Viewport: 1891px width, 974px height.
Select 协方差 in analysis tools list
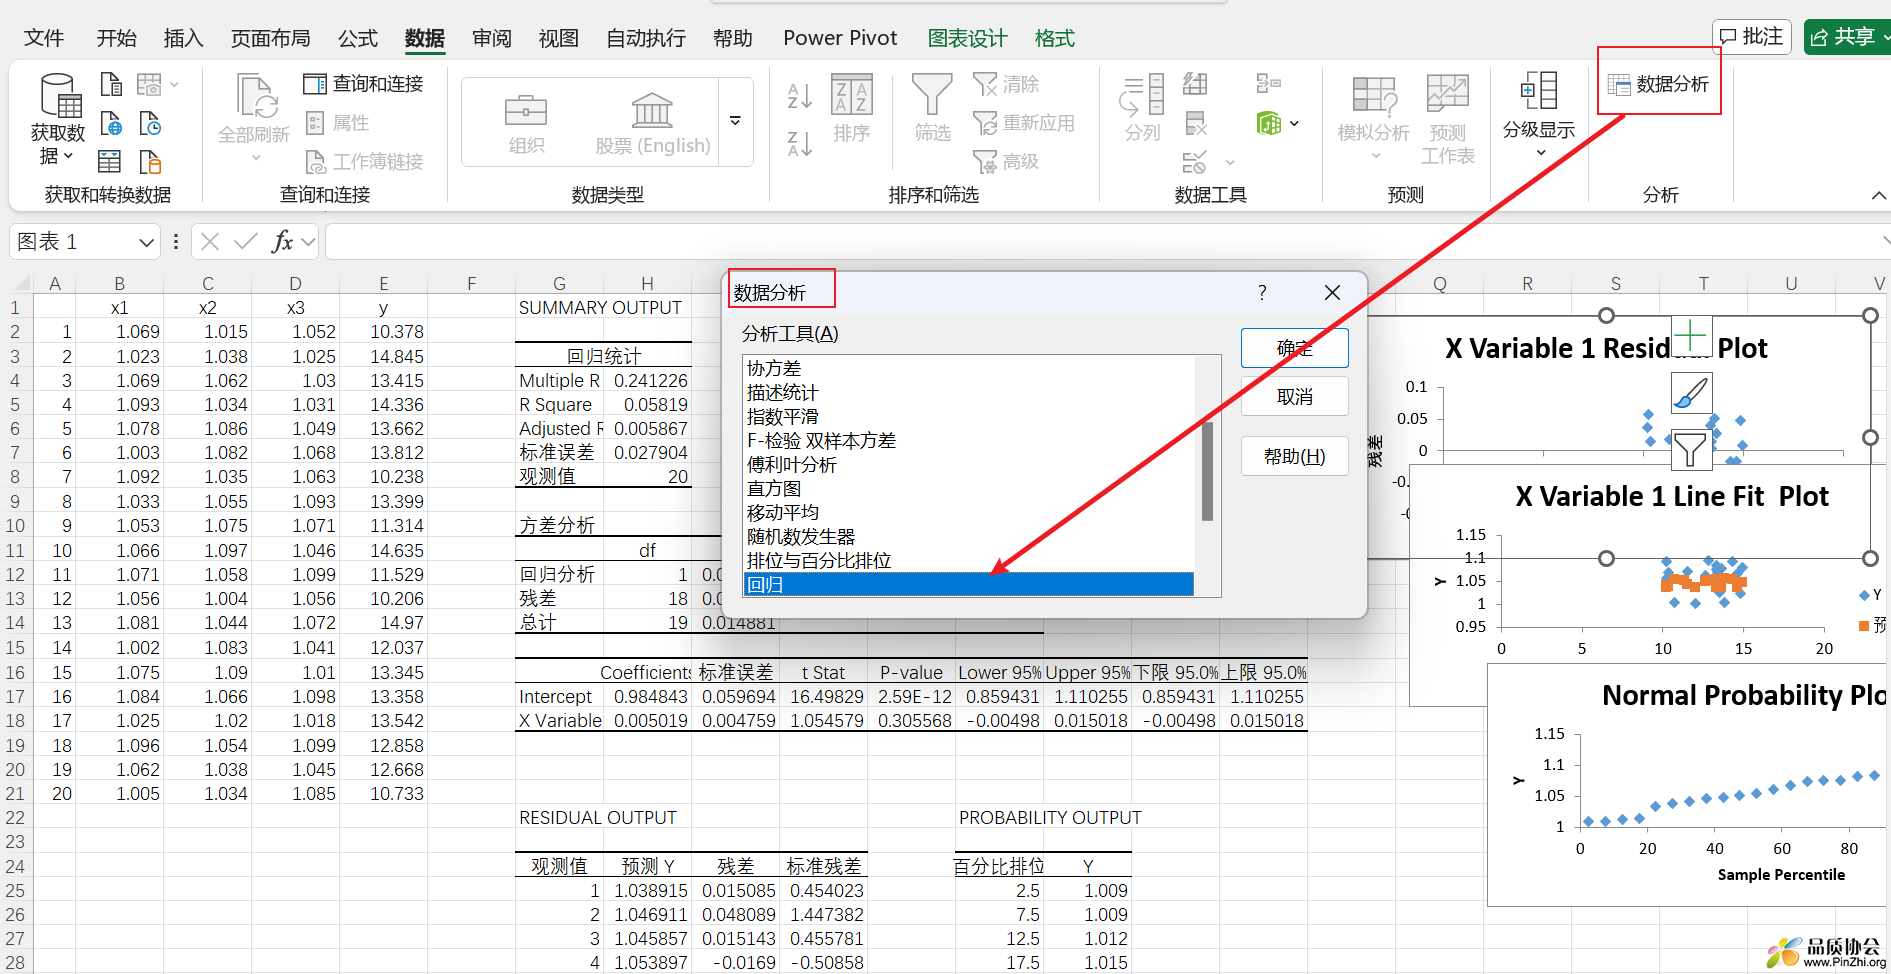click(x=968, y=368)
